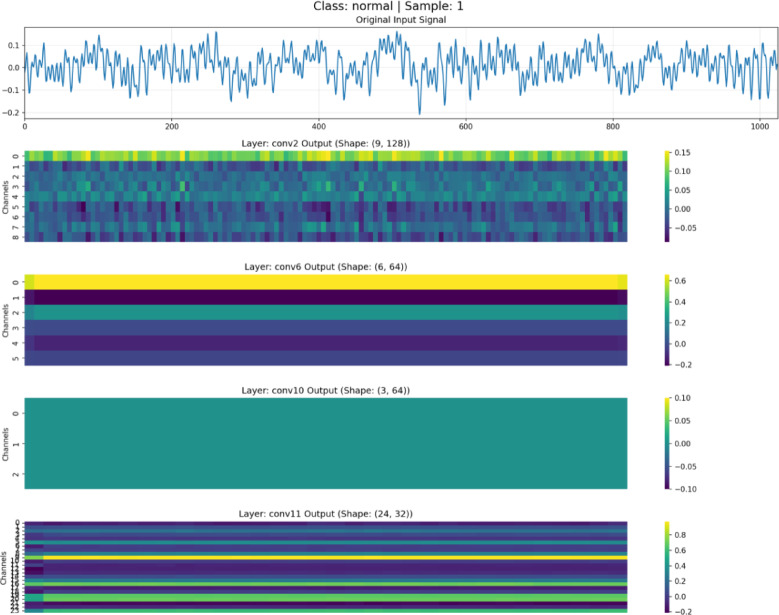Click the conv6 heatmap colorbar
The width and height of the screenshot is (779, 615).
[x=667, y=320]
